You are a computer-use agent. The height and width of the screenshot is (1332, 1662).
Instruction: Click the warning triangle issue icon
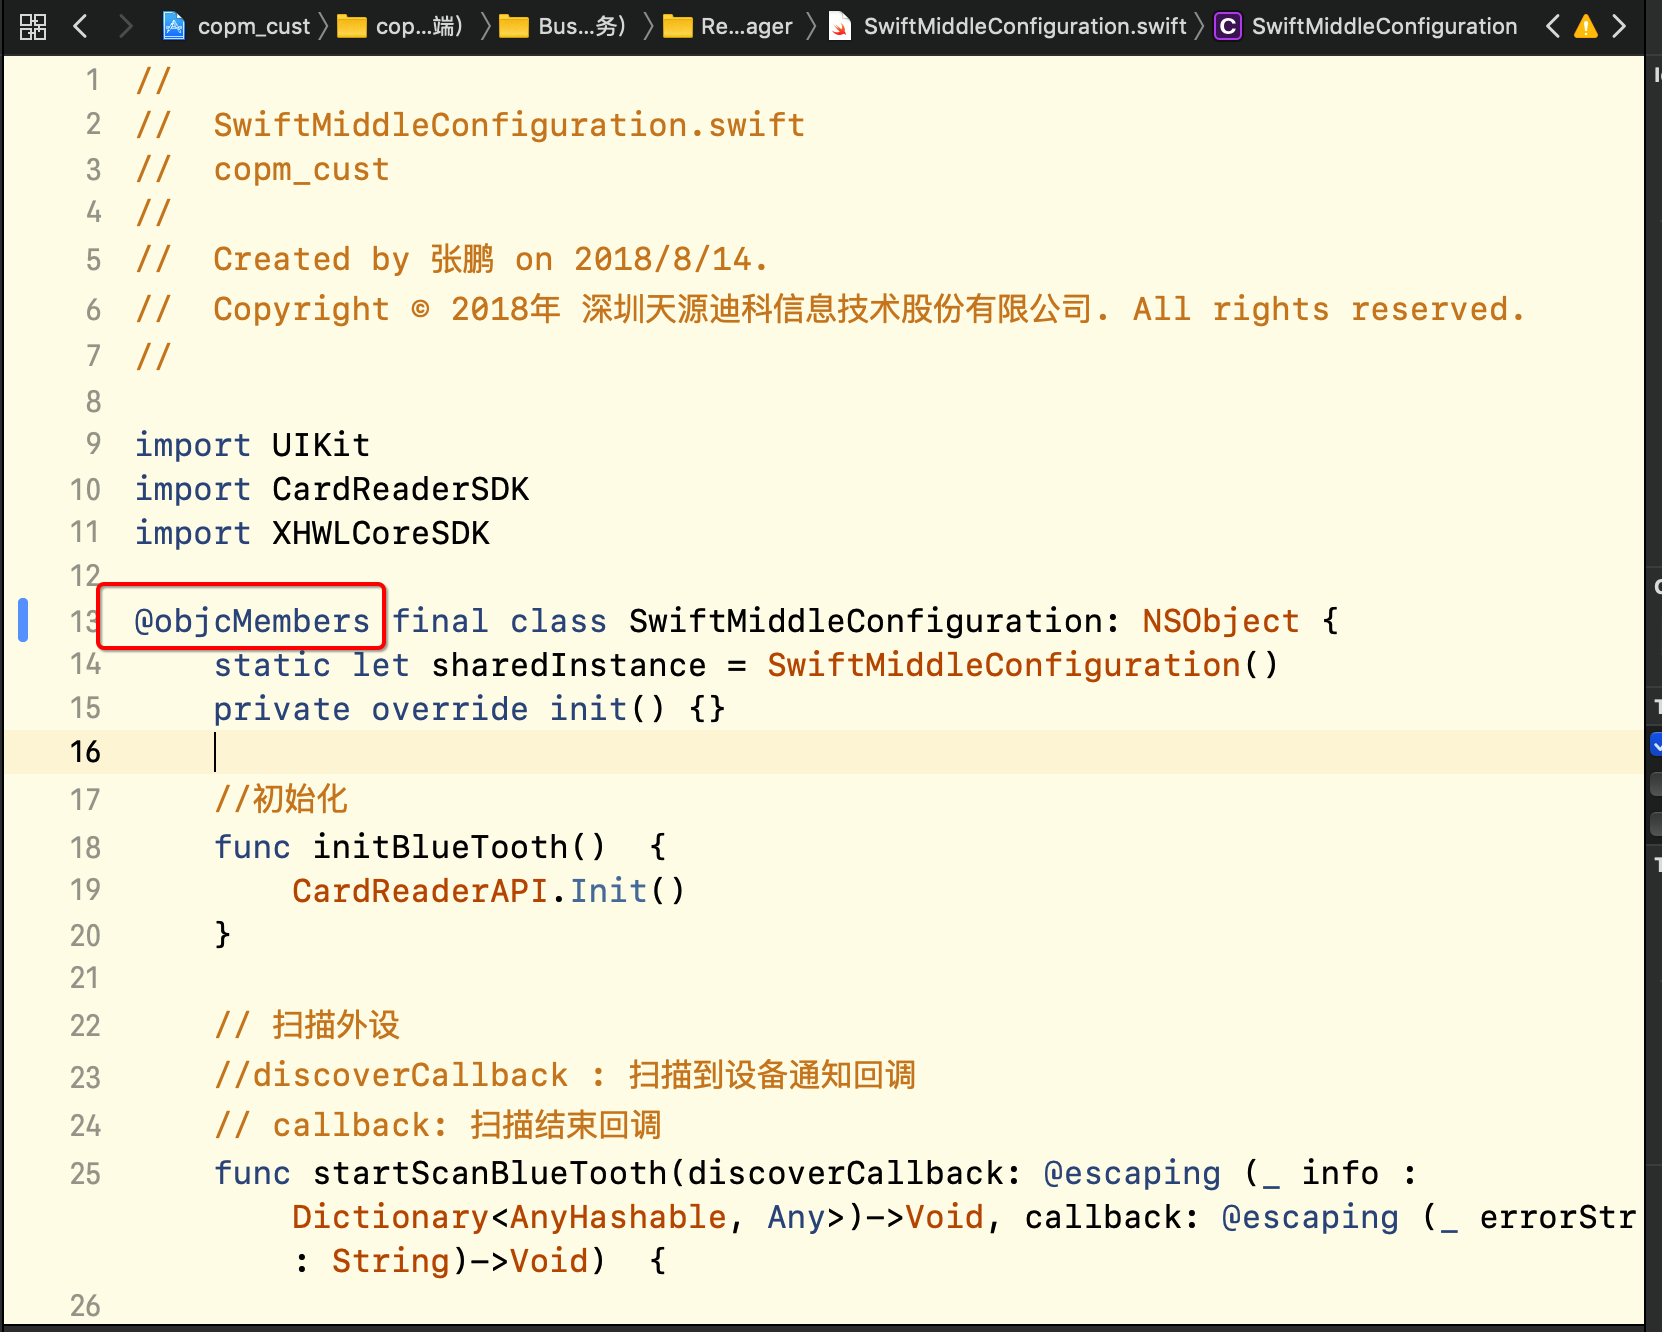pyautogui.click(x=1586, y=26)
